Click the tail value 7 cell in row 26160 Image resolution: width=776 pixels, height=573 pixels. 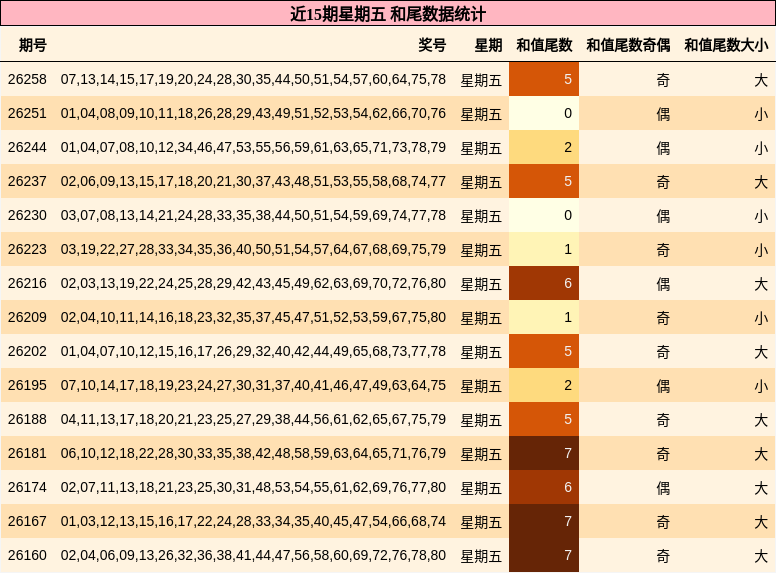tap(544, 555)
